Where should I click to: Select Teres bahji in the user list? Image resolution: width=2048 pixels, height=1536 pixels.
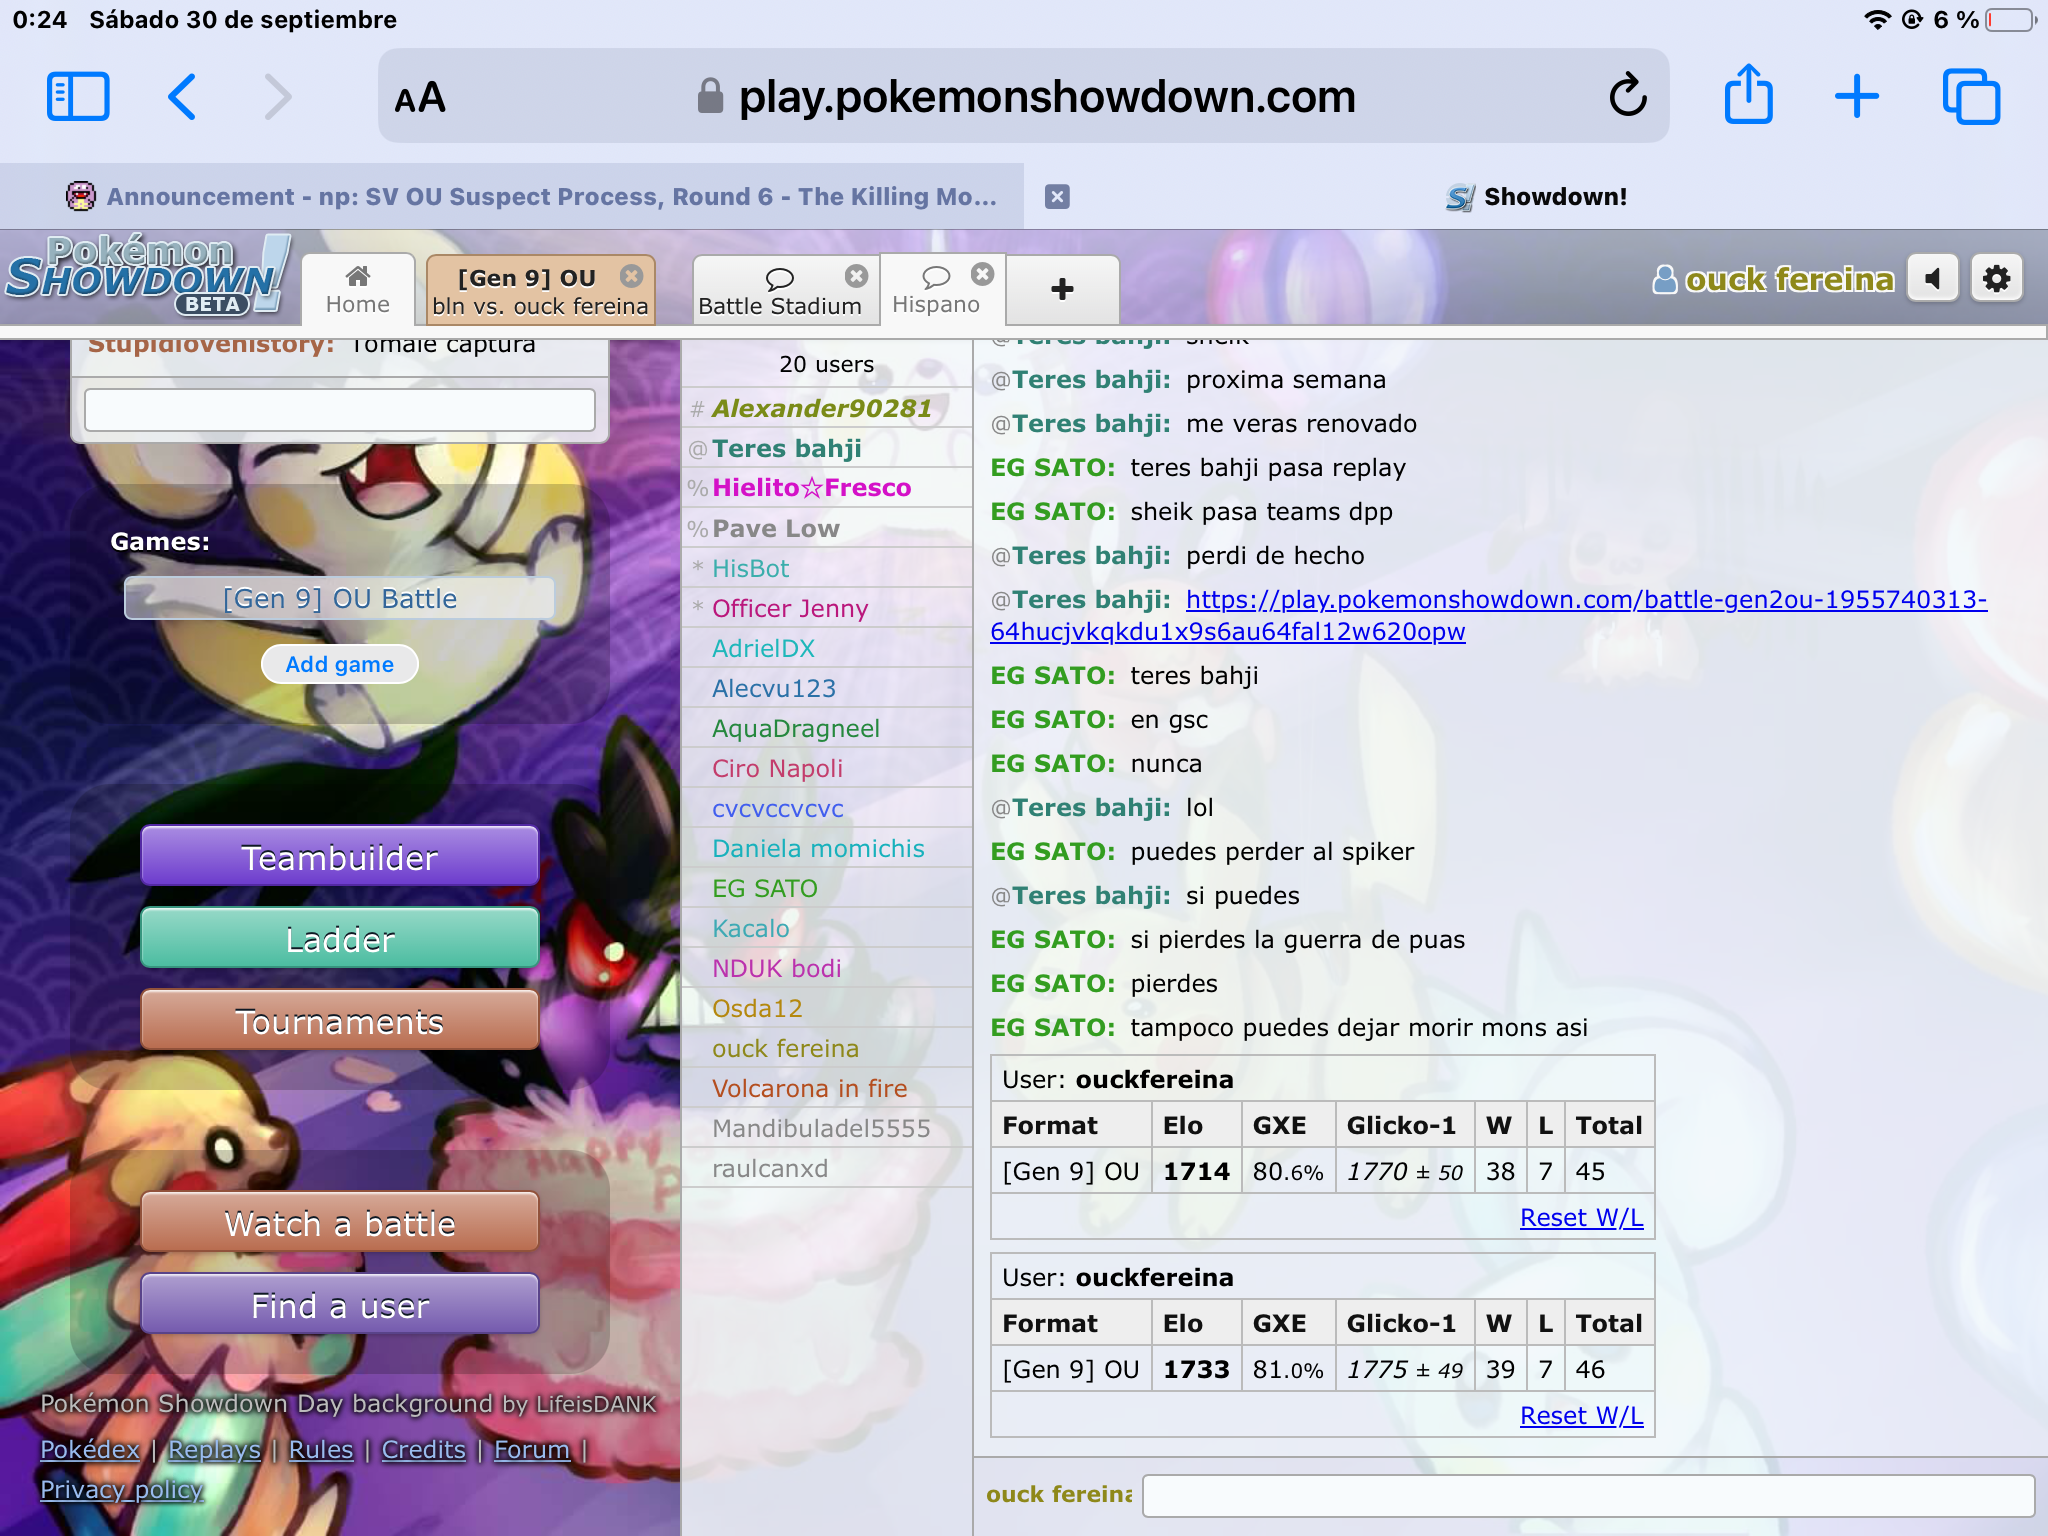(x=786, y=449)
